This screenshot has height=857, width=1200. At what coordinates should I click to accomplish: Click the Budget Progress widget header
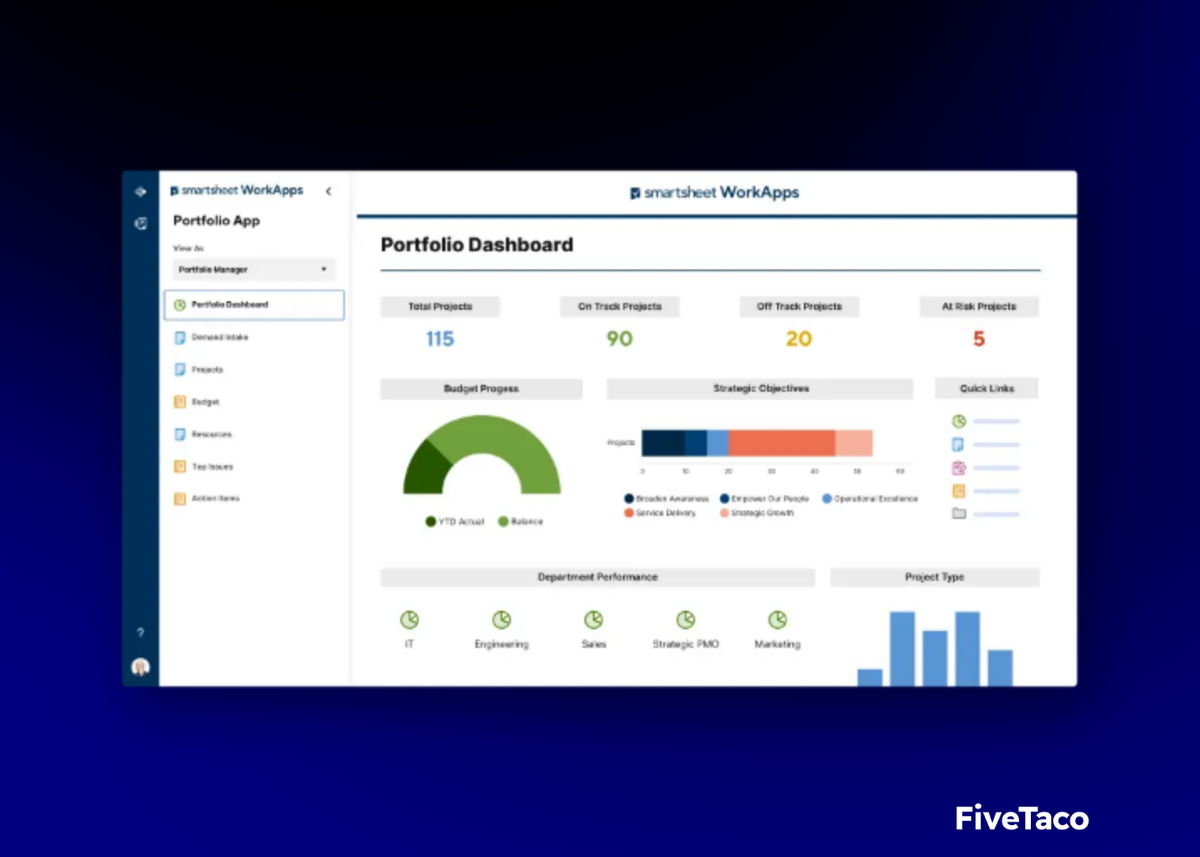[x=481, y=389]
